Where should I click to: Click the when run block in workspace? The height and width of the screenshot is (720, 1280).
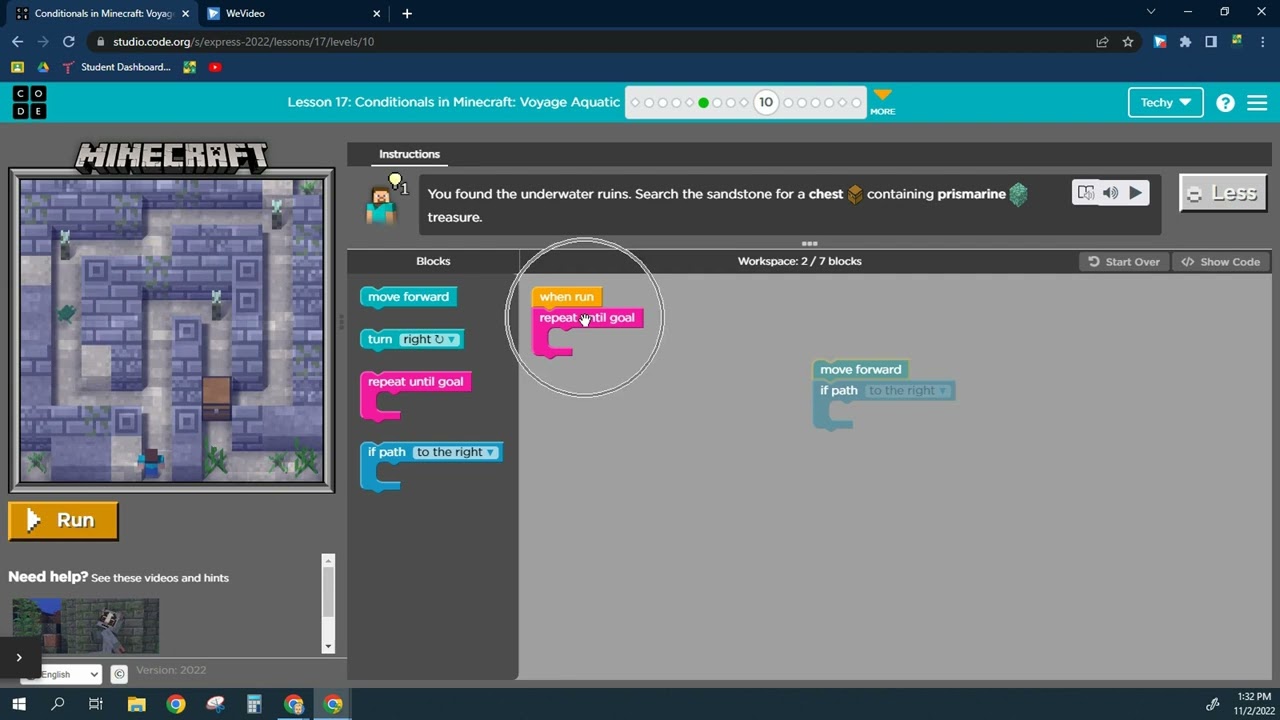(566, 297)
